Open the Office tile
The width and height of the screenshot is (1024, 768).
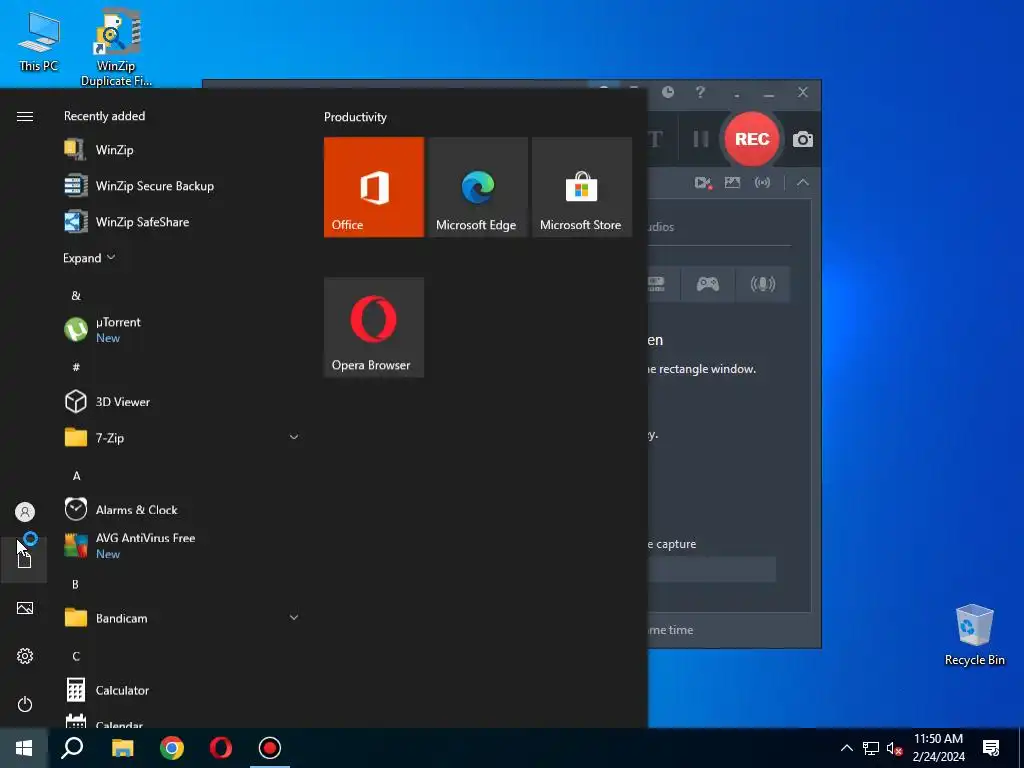pos(374,187)
